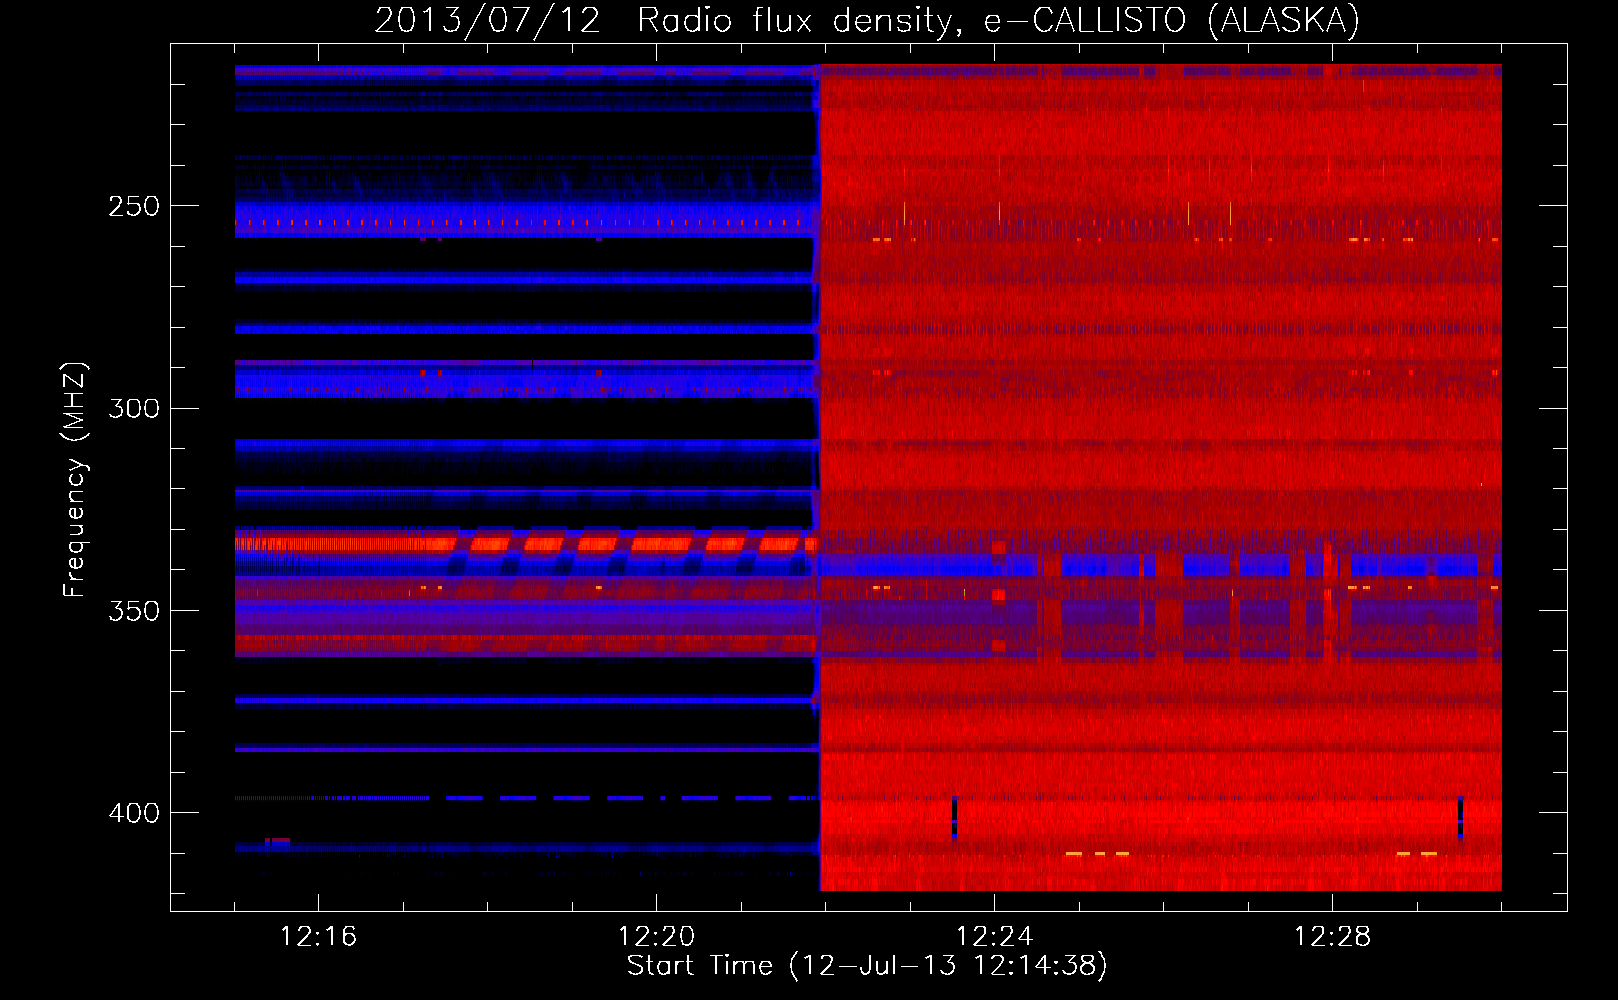Click the 300 frequency tick label
Screen dimensions: 1618x1000
point(134,408)
